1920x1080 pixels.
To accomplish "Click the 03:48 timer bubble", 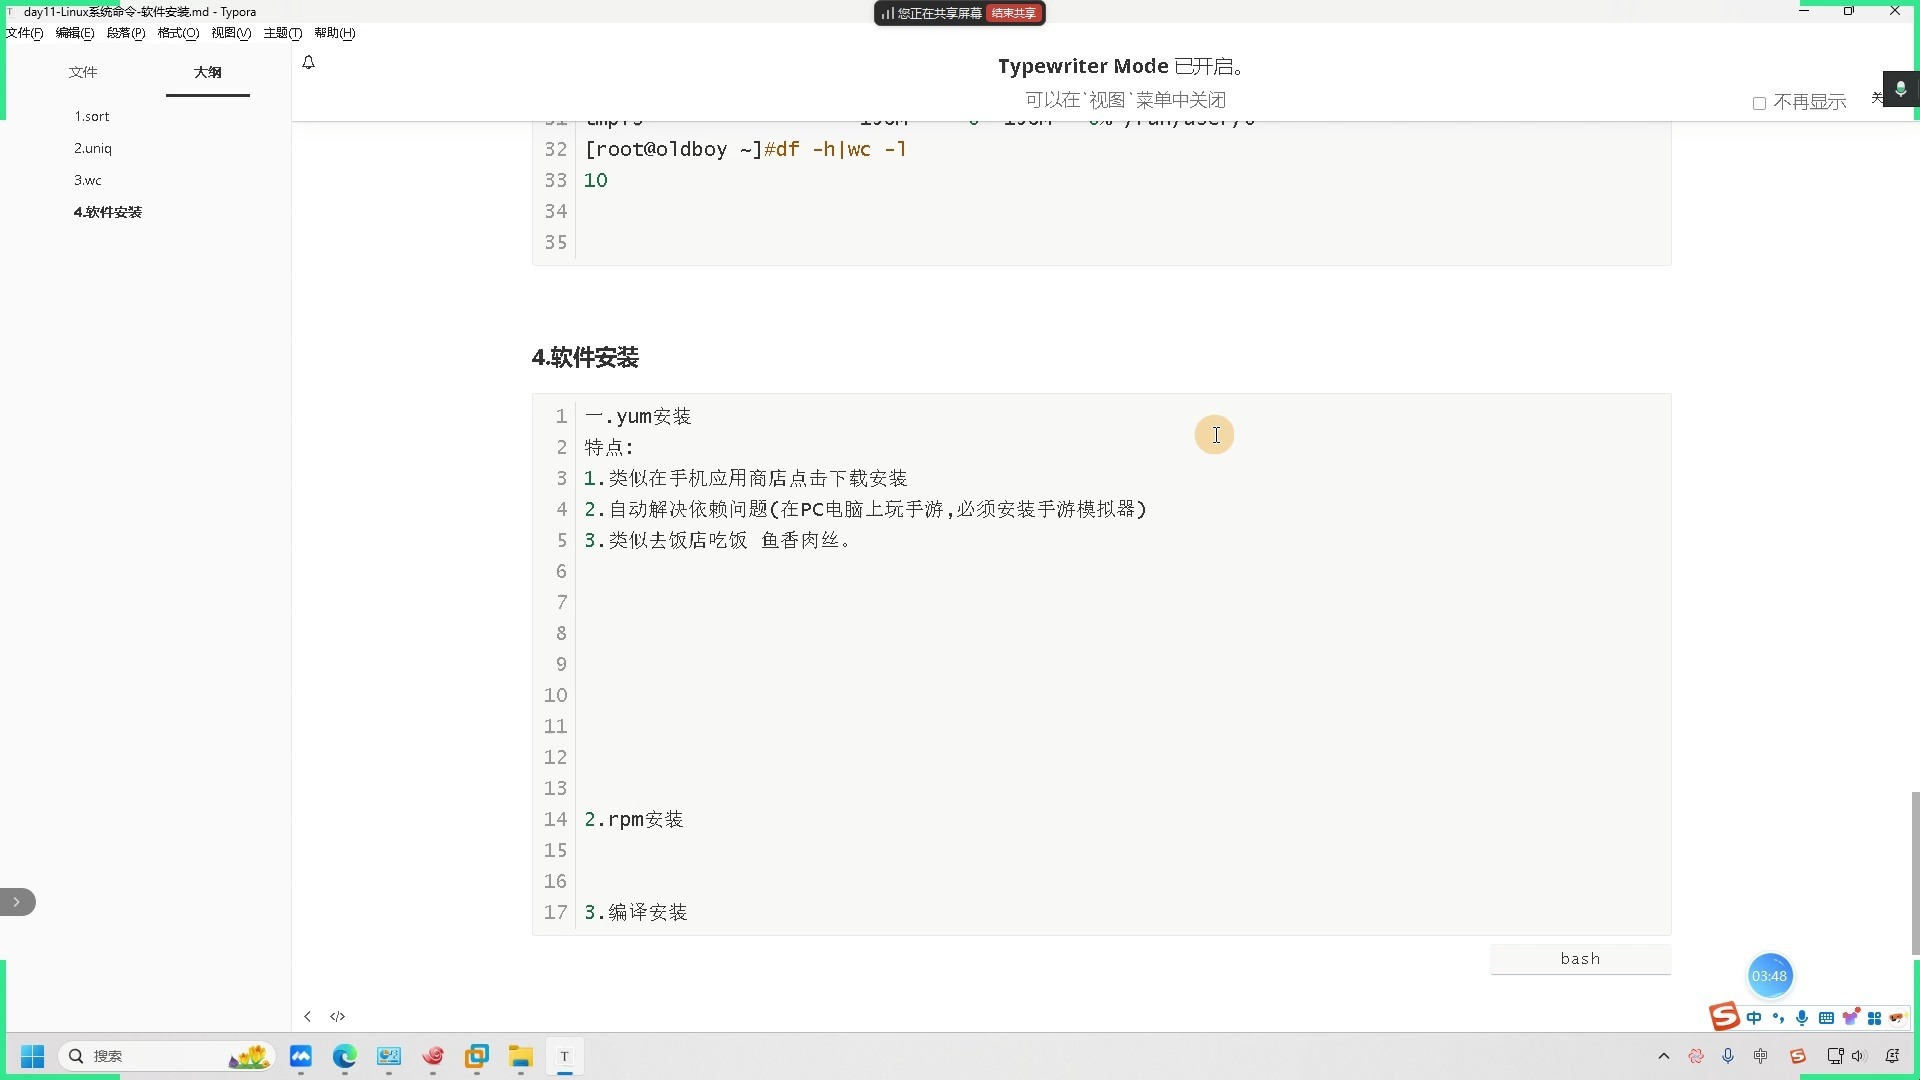I will coord(1770,976).
